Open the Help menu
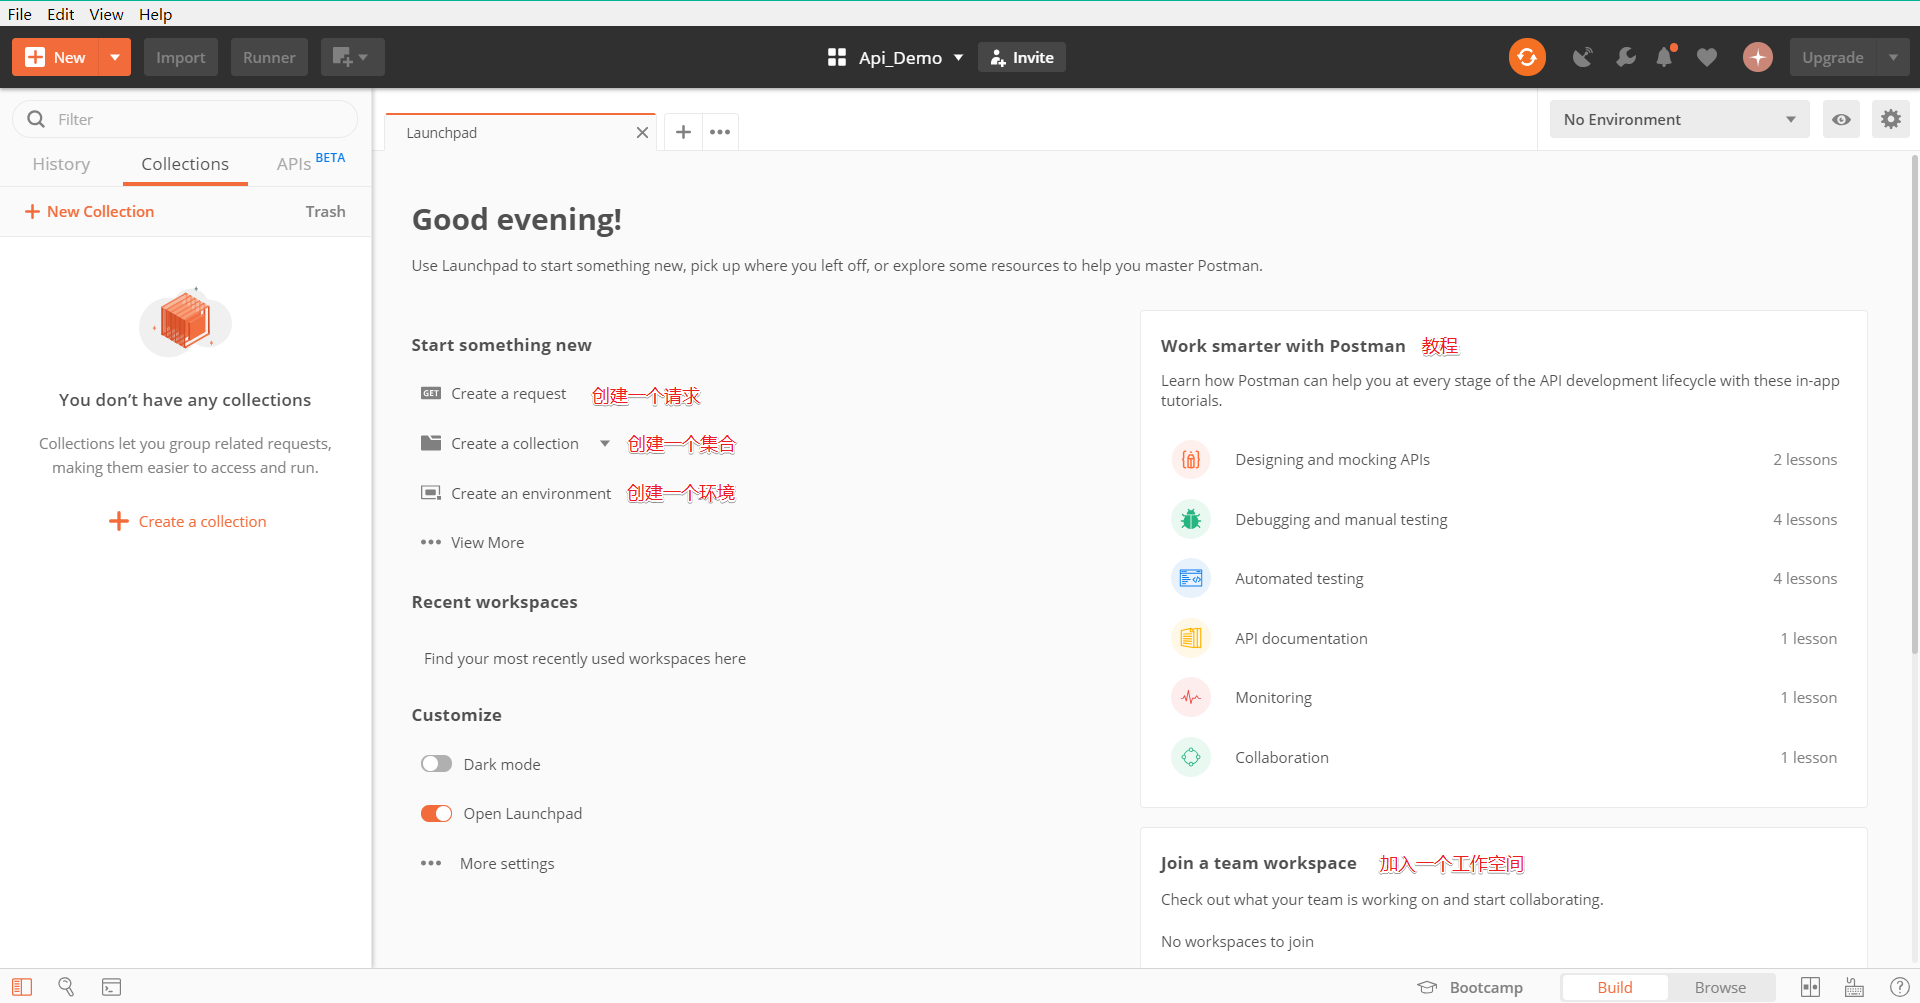 [x=155, y=14]
